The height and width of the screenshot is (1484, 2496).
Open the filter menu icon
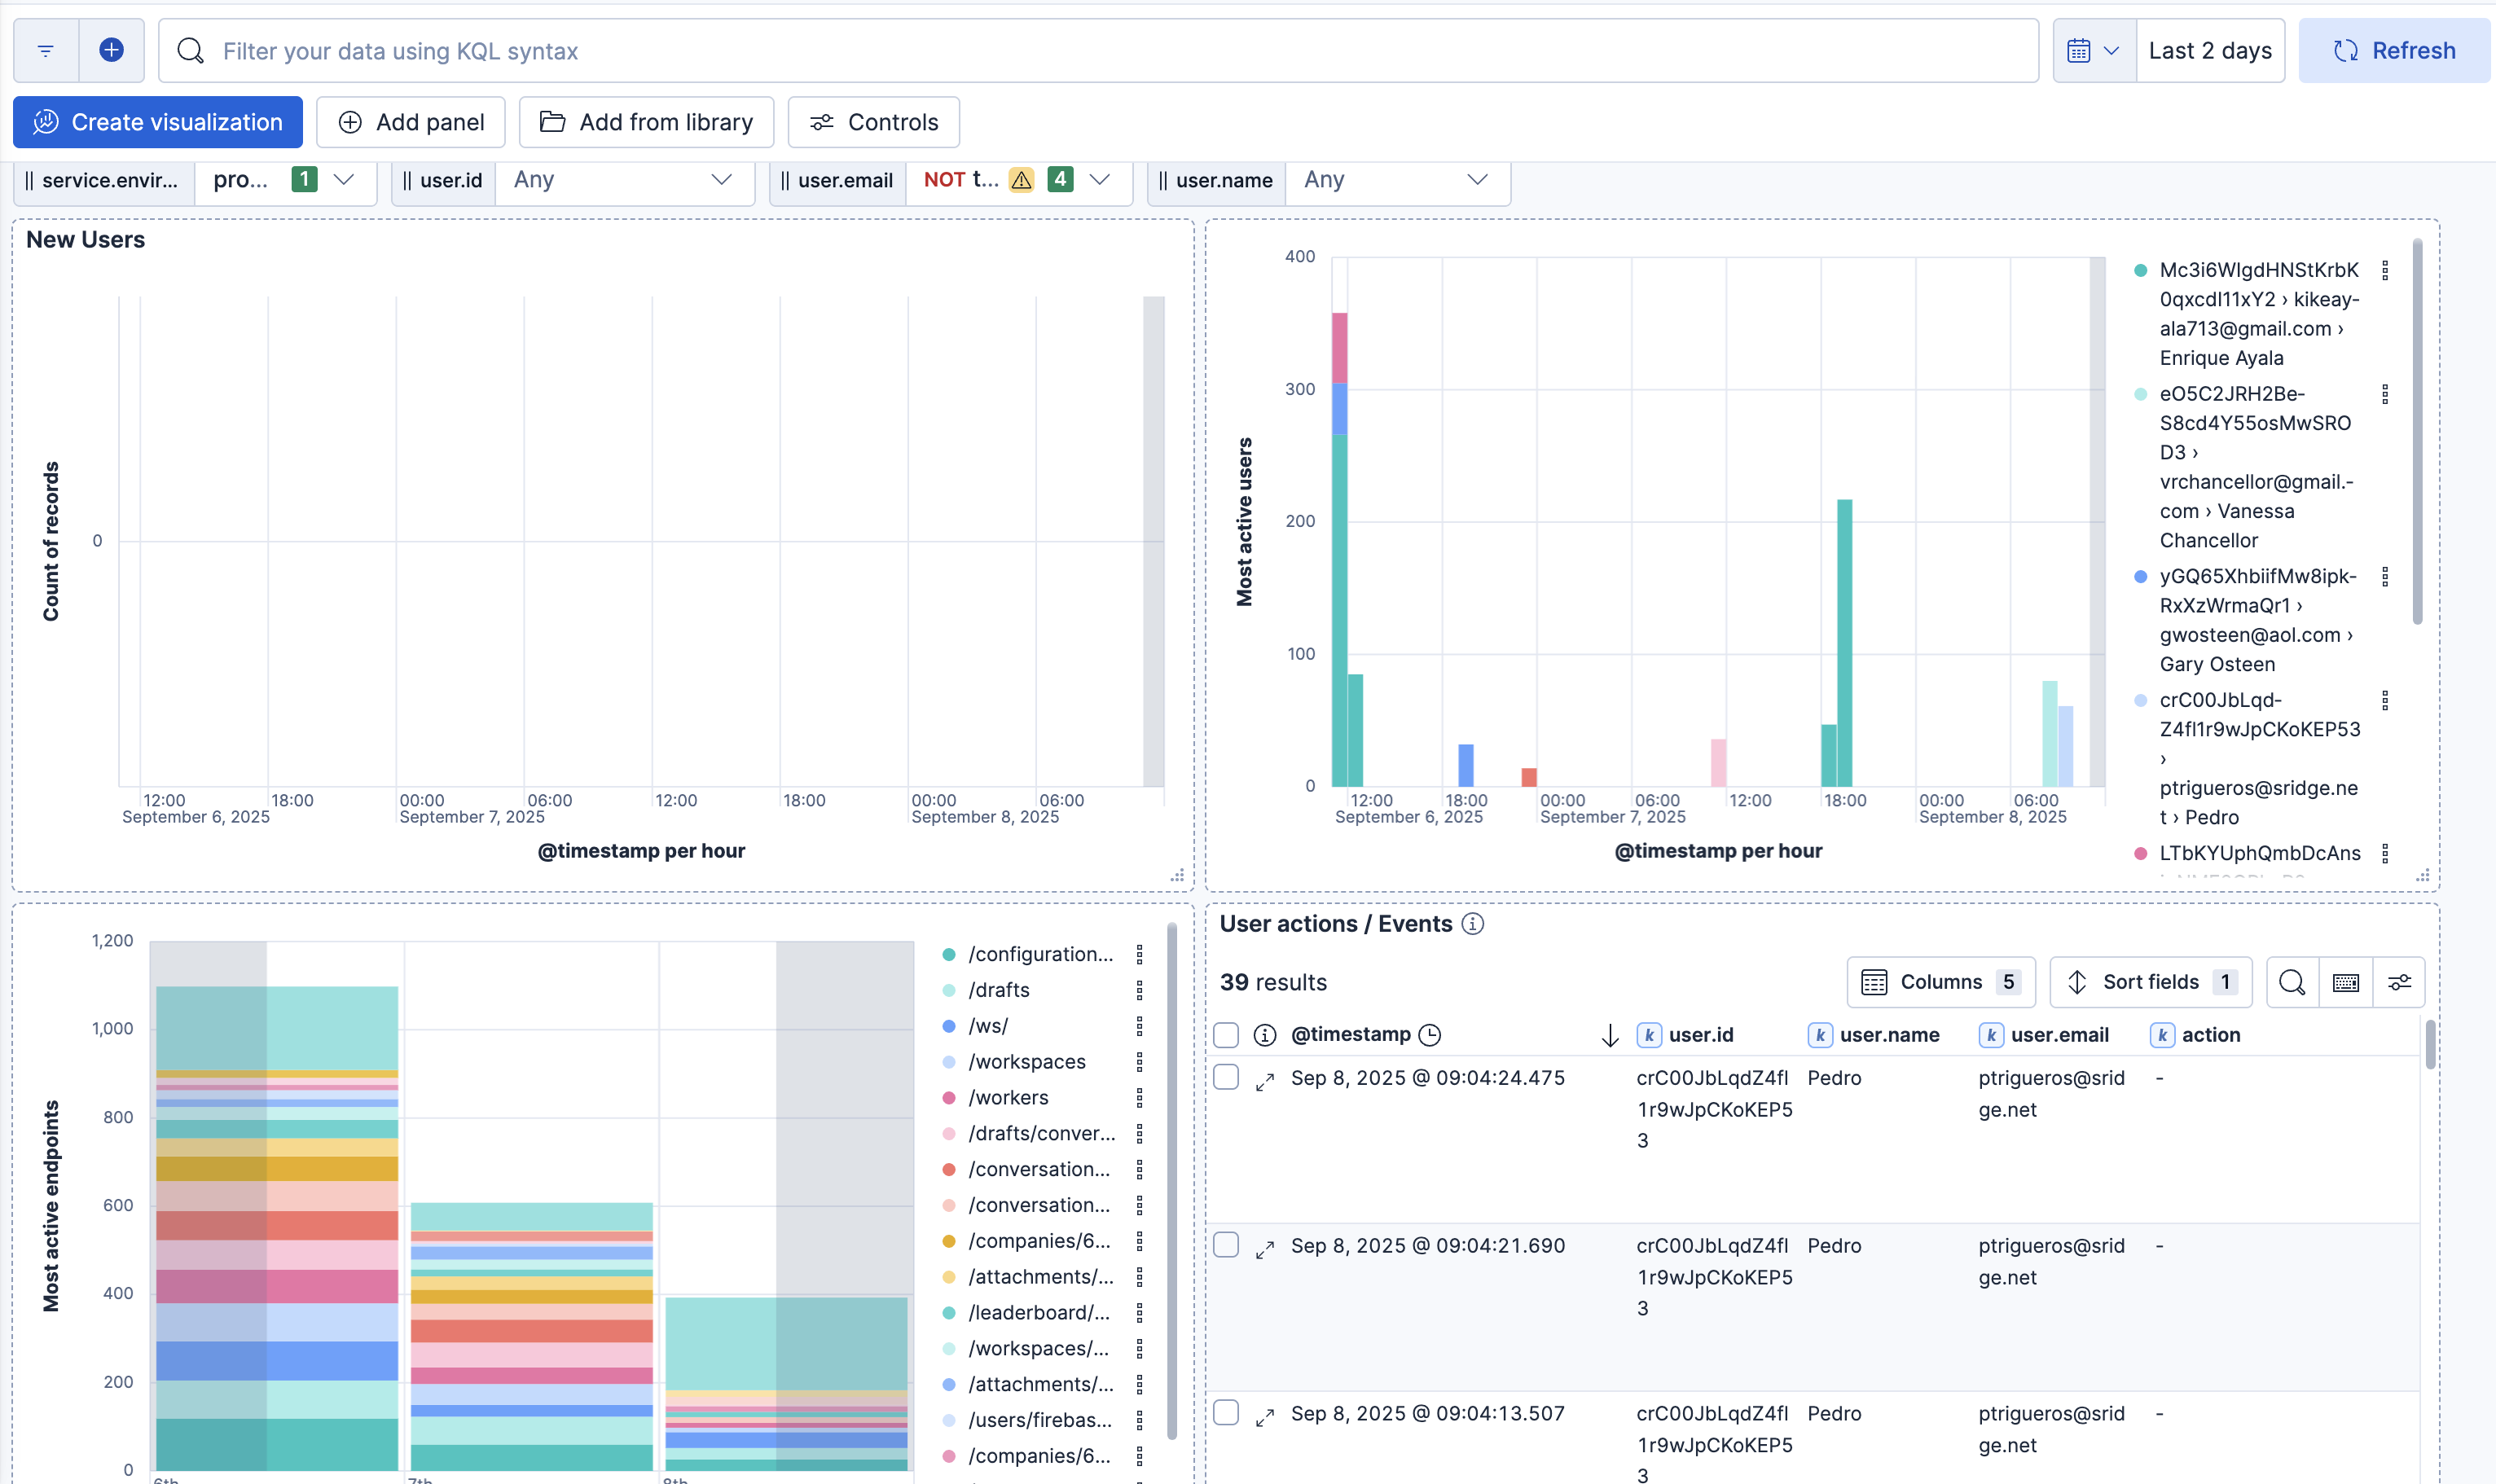coord(46,50)
